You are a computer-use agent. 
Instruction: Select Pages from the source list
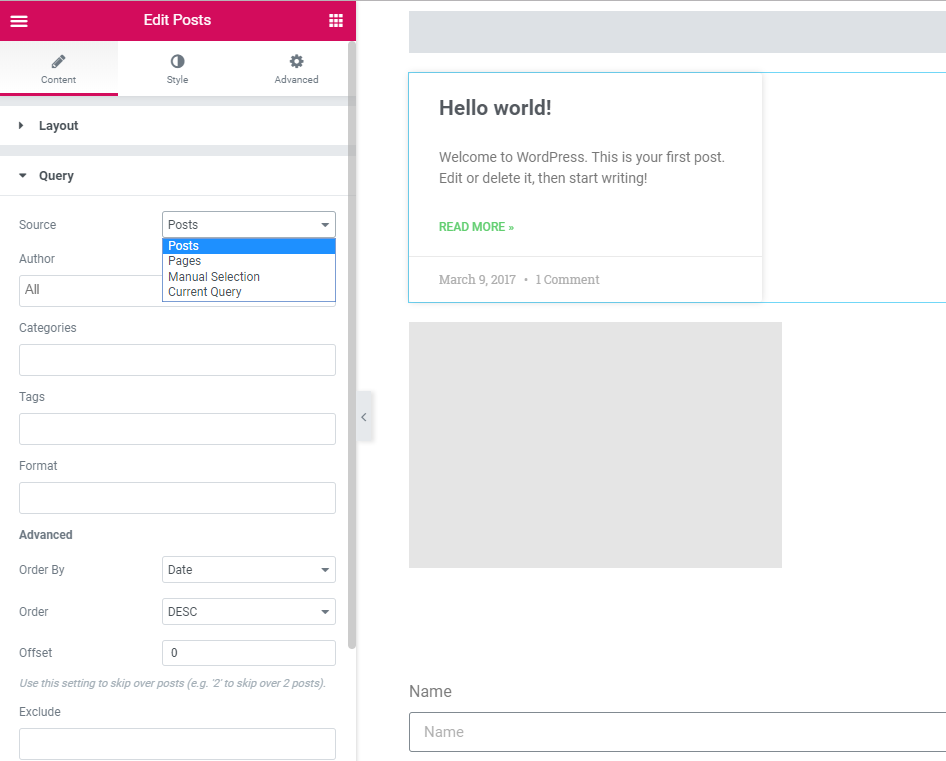tap(185, 261)
